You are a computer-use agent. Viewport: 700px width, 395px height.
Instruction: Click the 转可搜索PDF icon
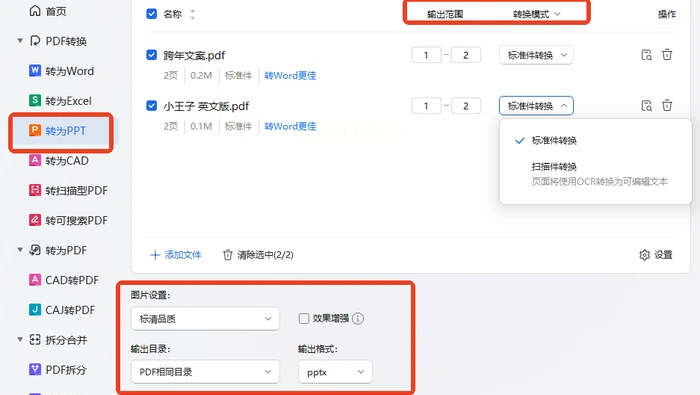[35, 220]
